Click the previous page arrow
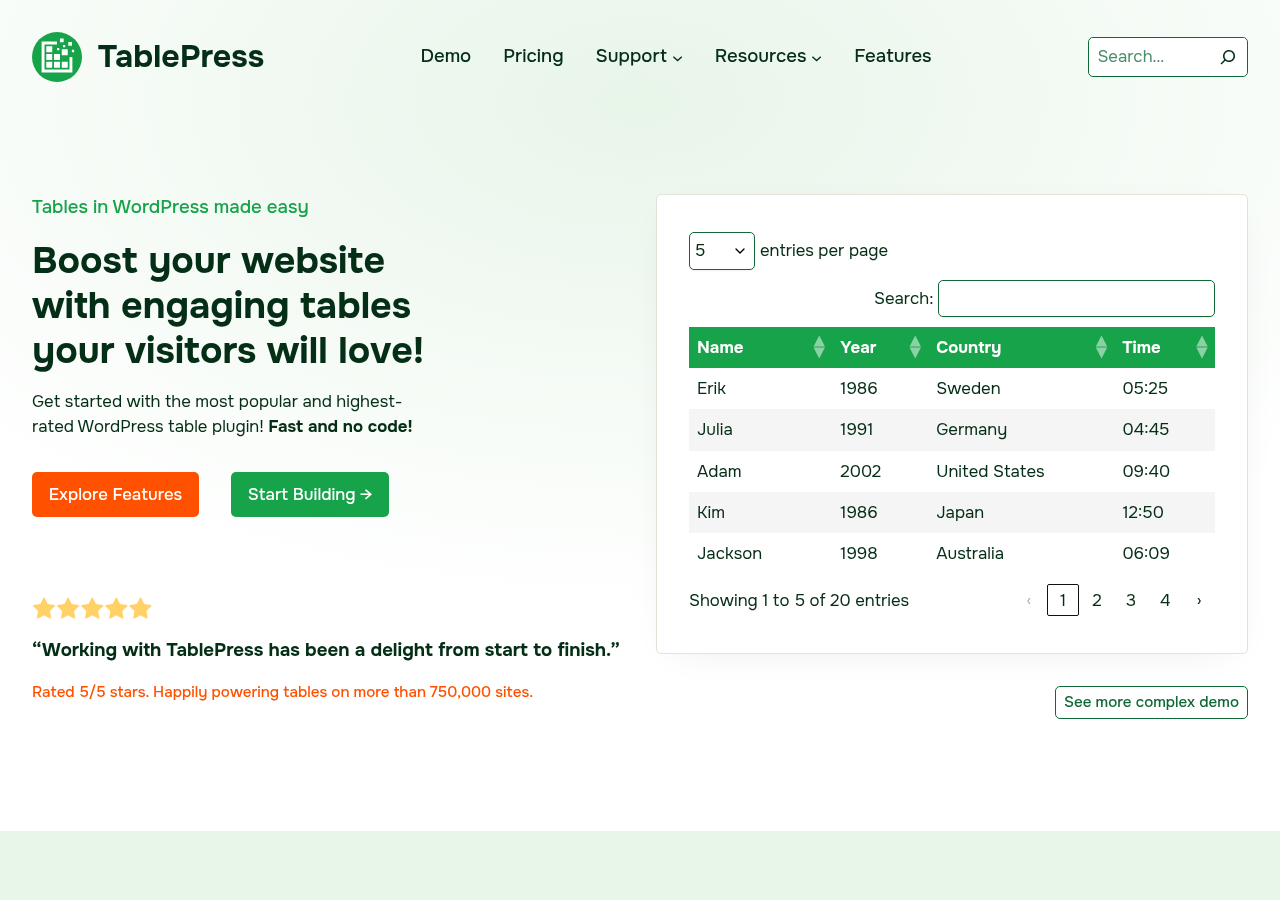This screenshot has width=1280, height=900. tap(1029, 600)
